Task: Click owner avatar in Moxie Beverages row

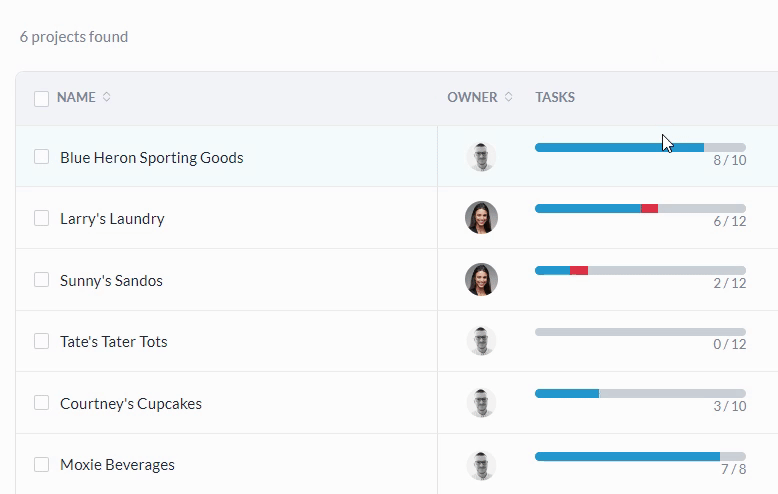Action: click(x=481, y=465)
